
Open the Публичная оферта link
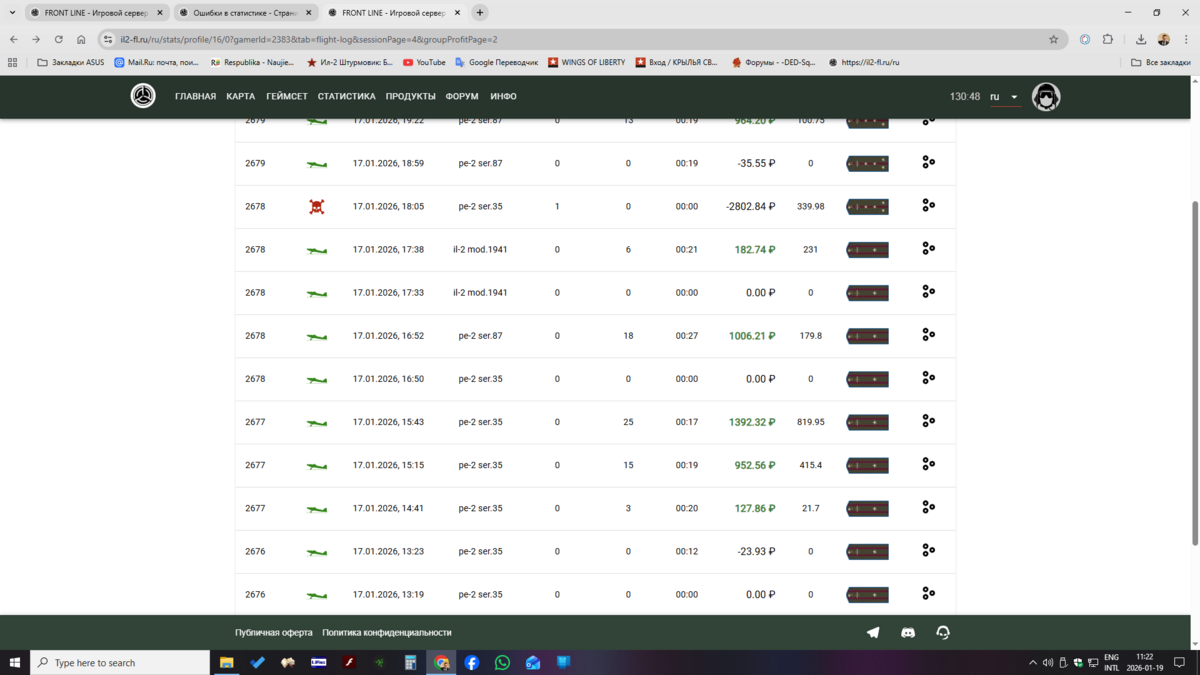pos(273,633)
